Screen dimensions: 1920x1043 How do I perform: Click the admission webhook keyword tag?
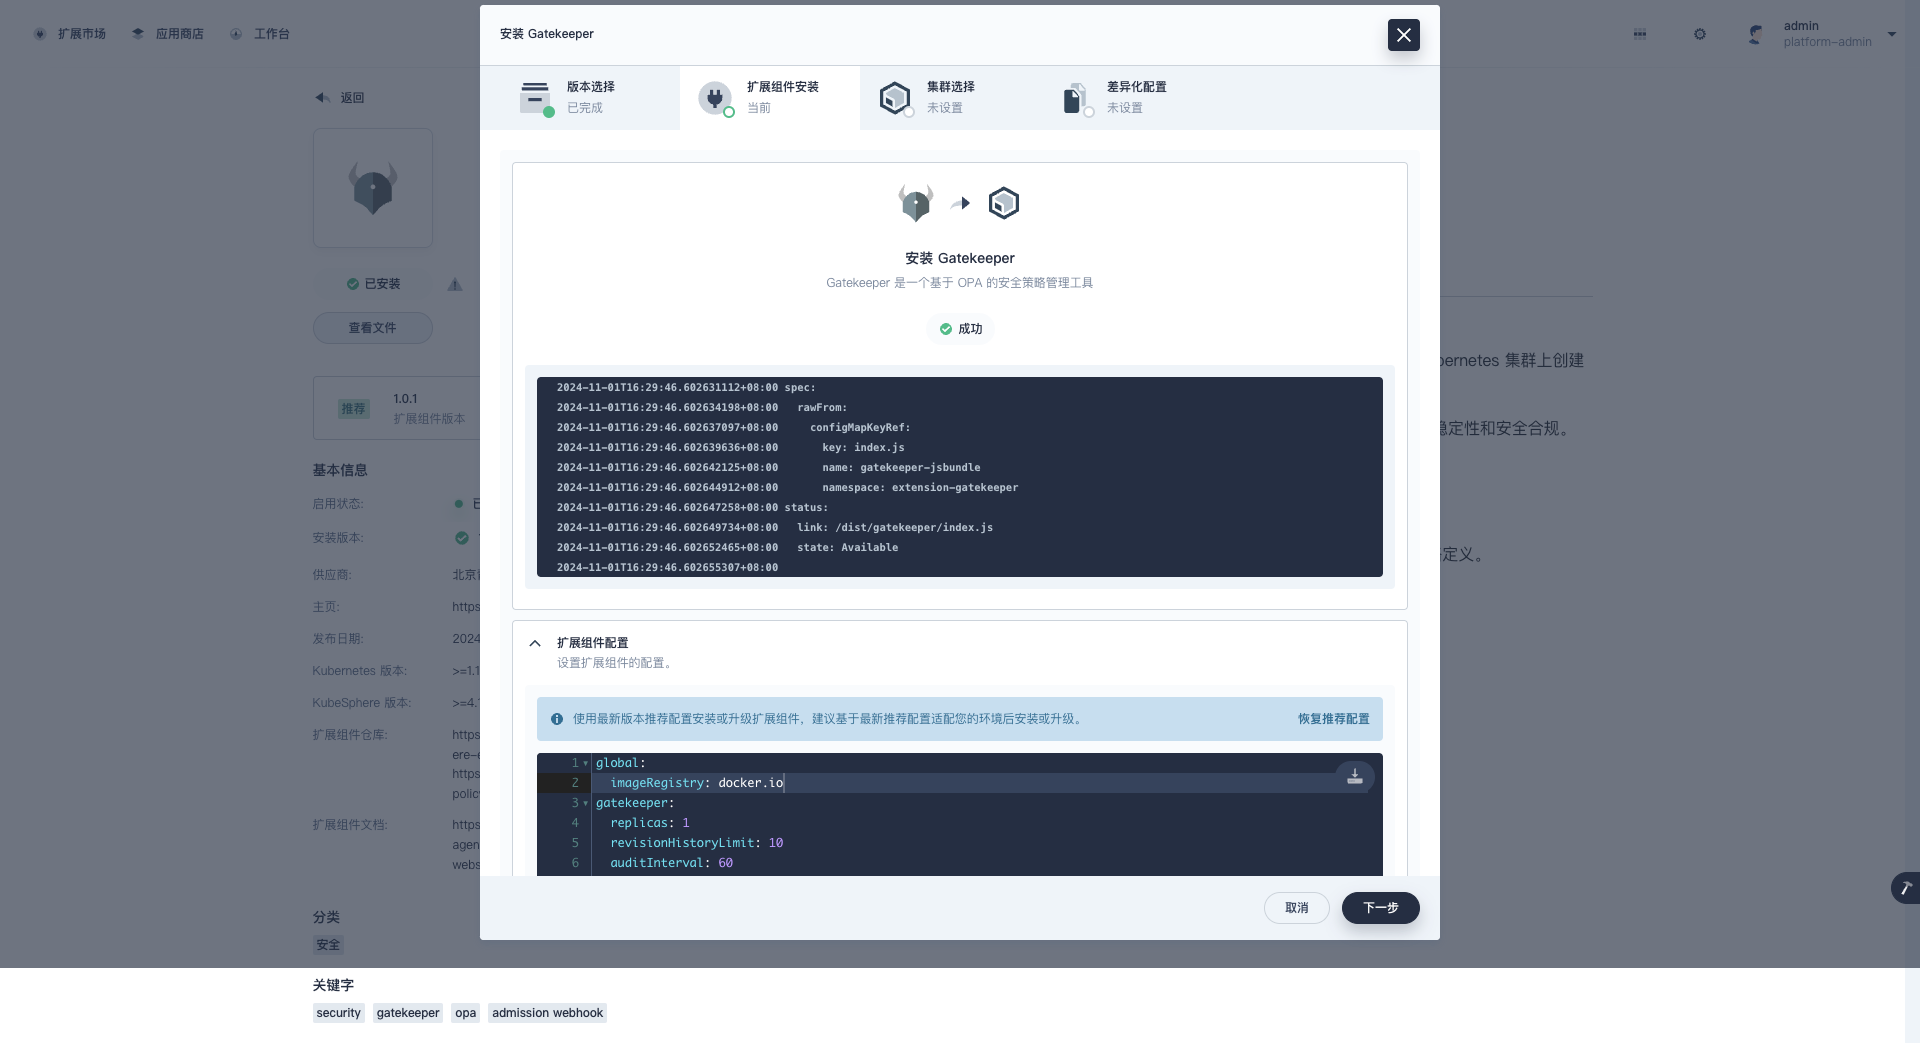pyautogui.click(x=547, y=1013)
